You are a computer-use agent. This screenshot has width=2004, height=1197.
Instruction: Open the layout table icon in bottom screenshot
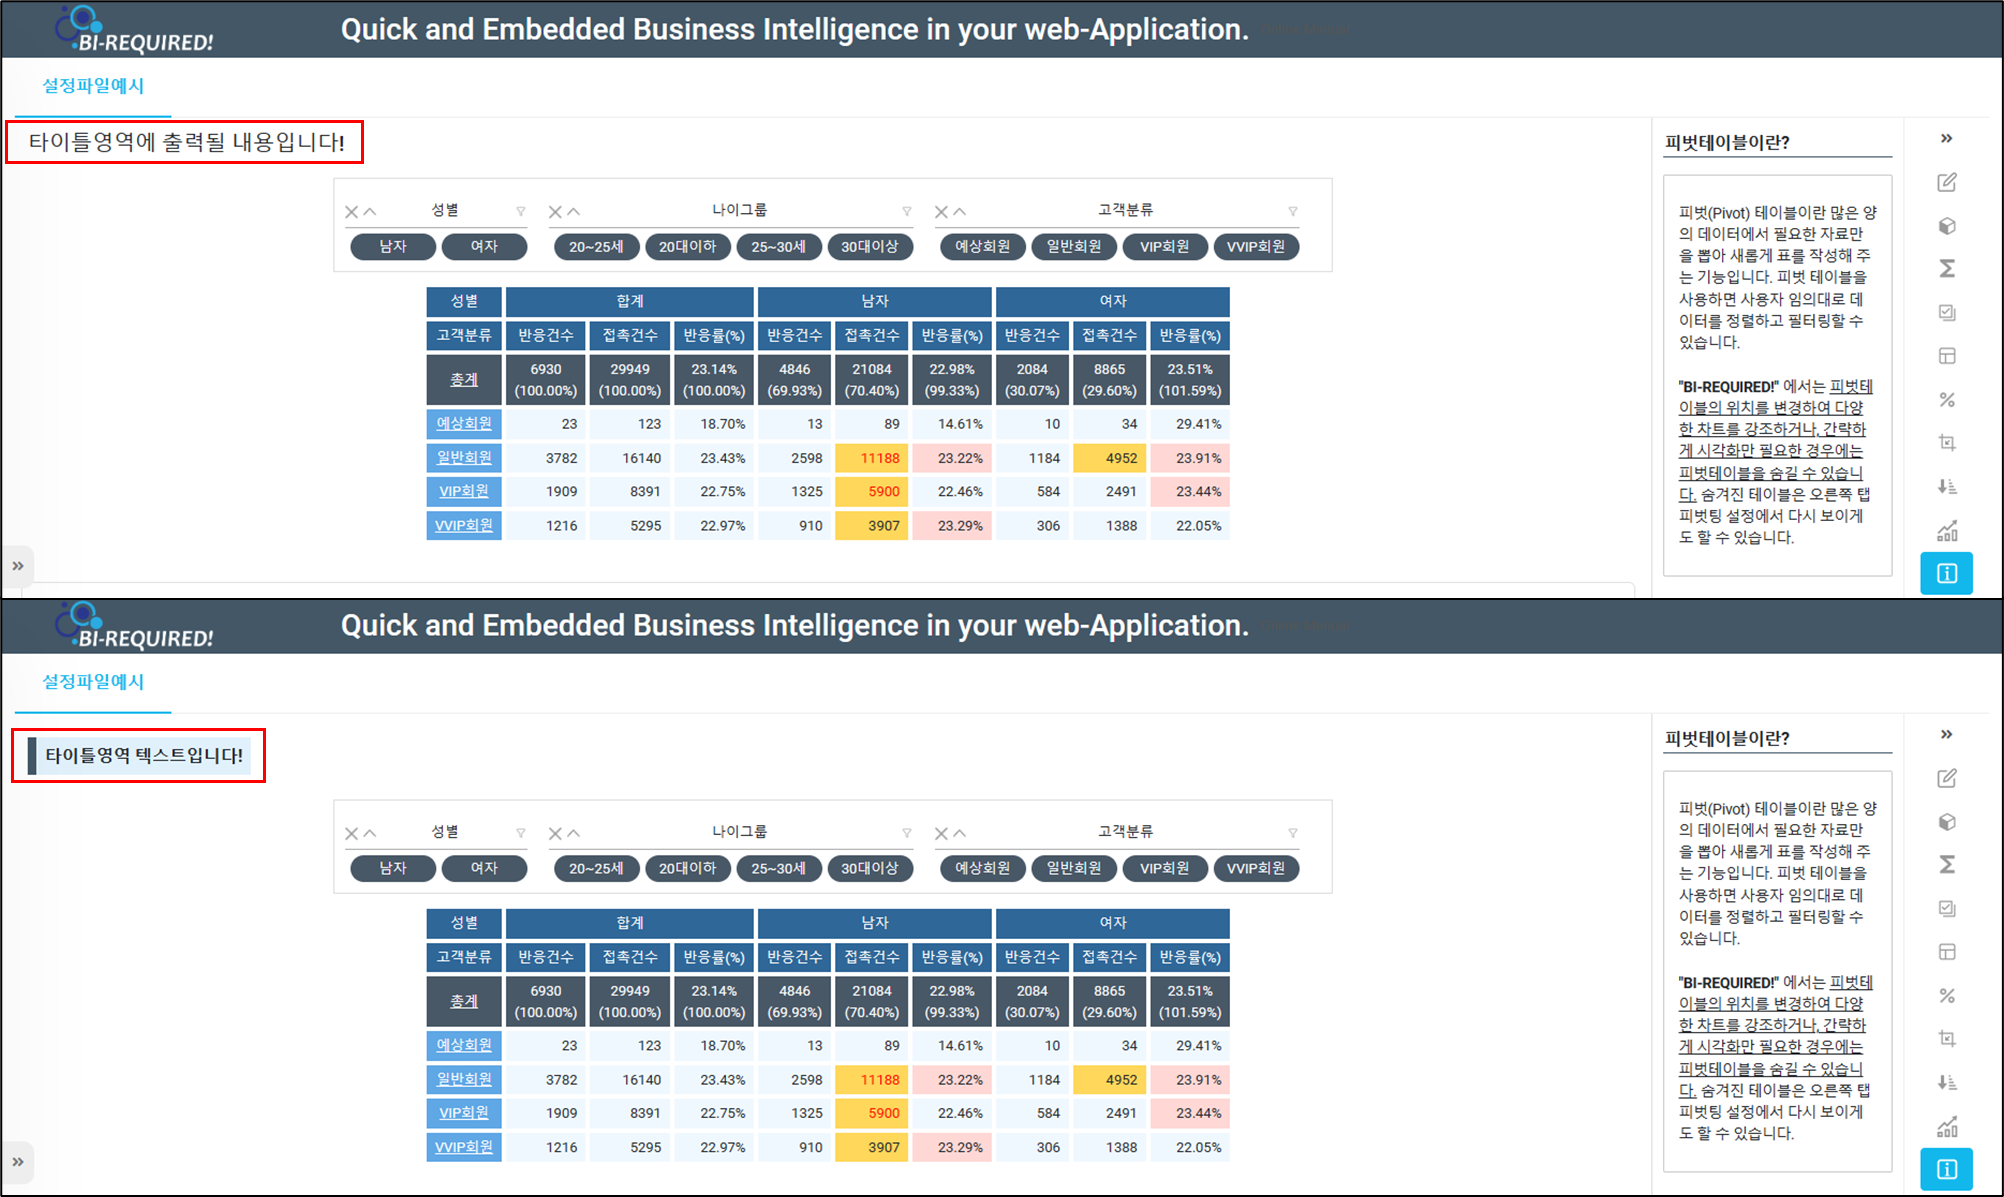tap(1946, 952)
